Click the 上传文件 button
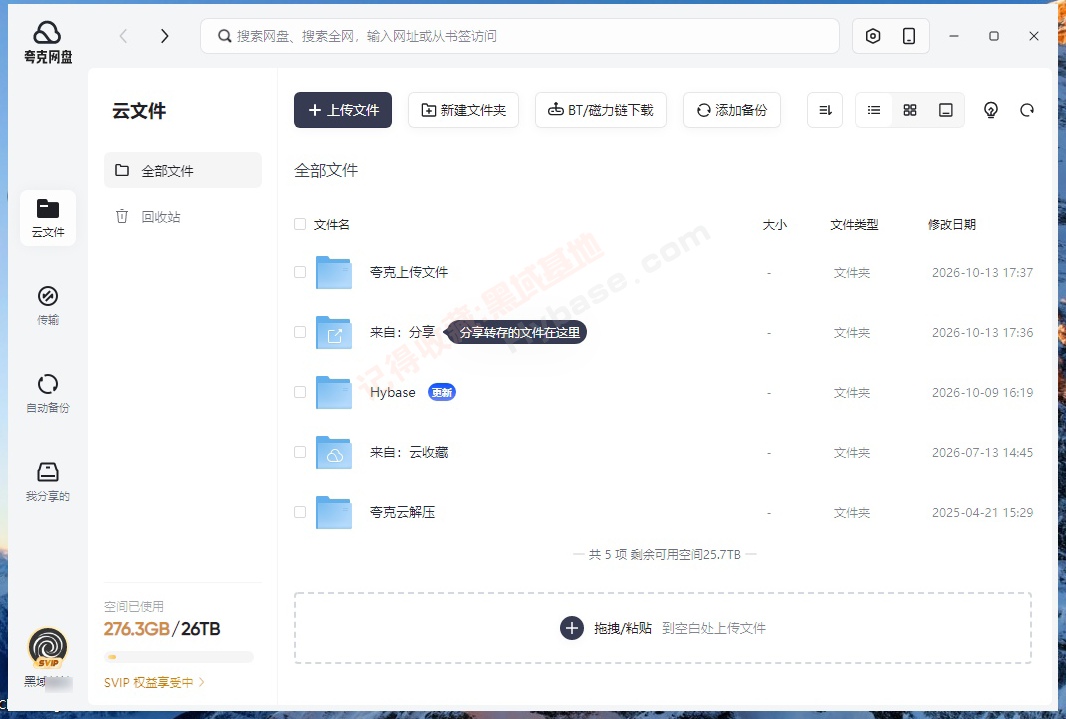 [x=343, y=110]
